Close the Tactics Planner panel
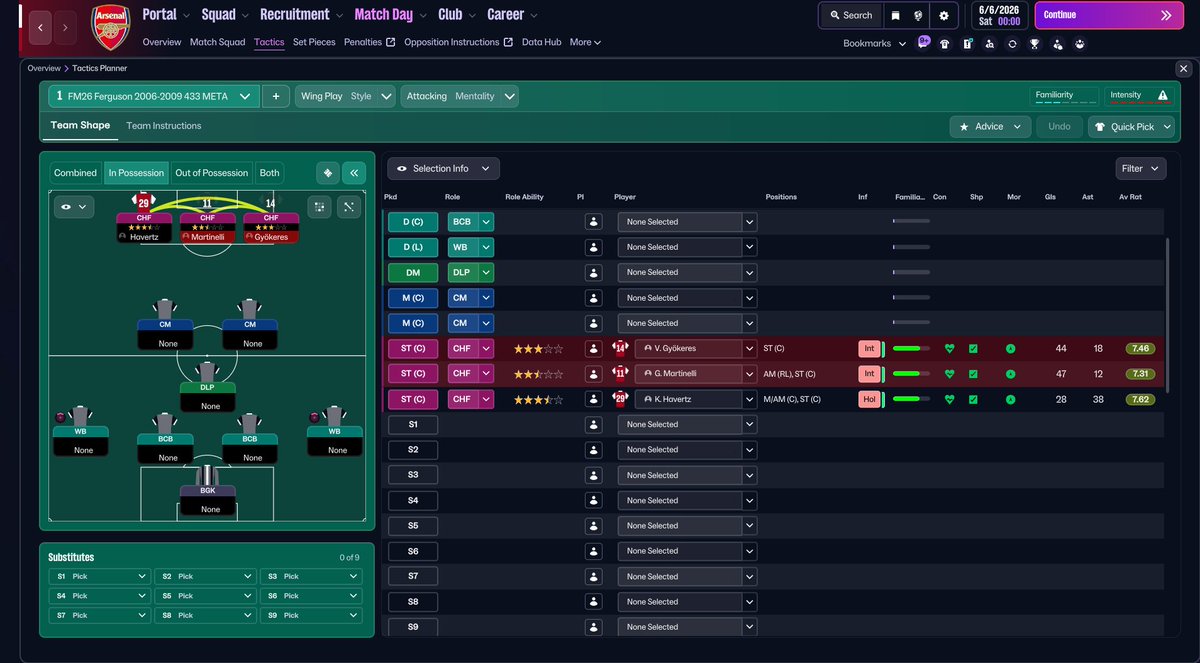The image size is (1200, 663). (1184, 68)
